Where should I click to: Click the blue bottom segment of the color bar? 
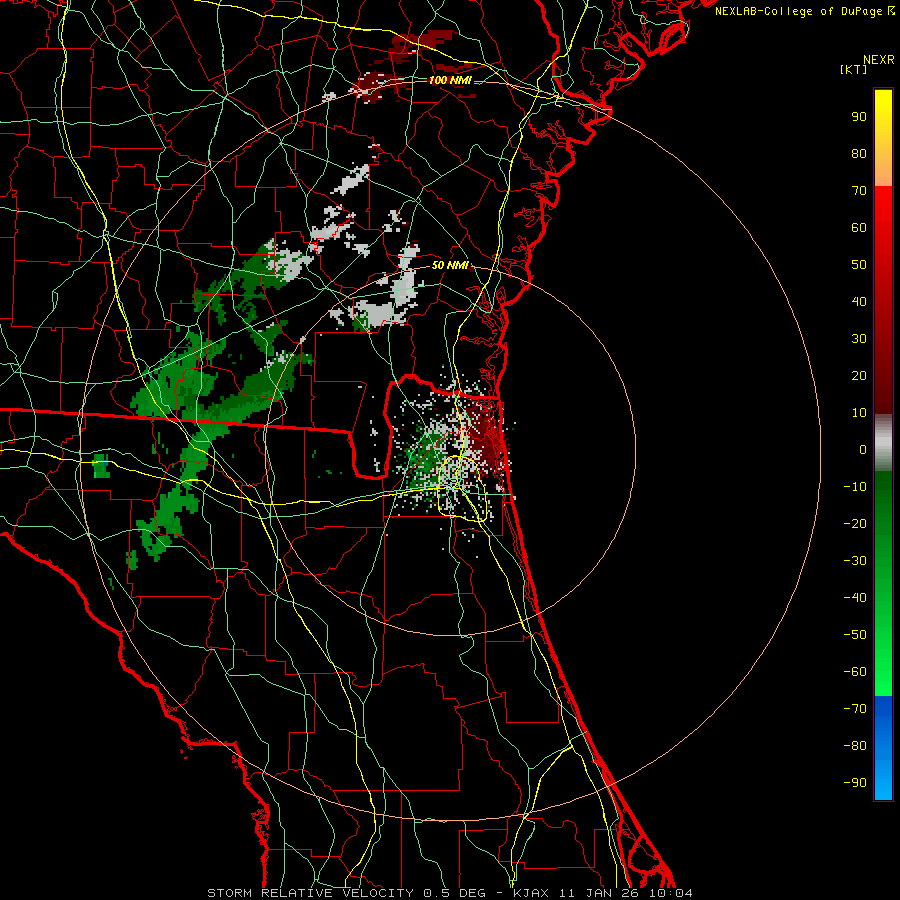click(883, 747)
